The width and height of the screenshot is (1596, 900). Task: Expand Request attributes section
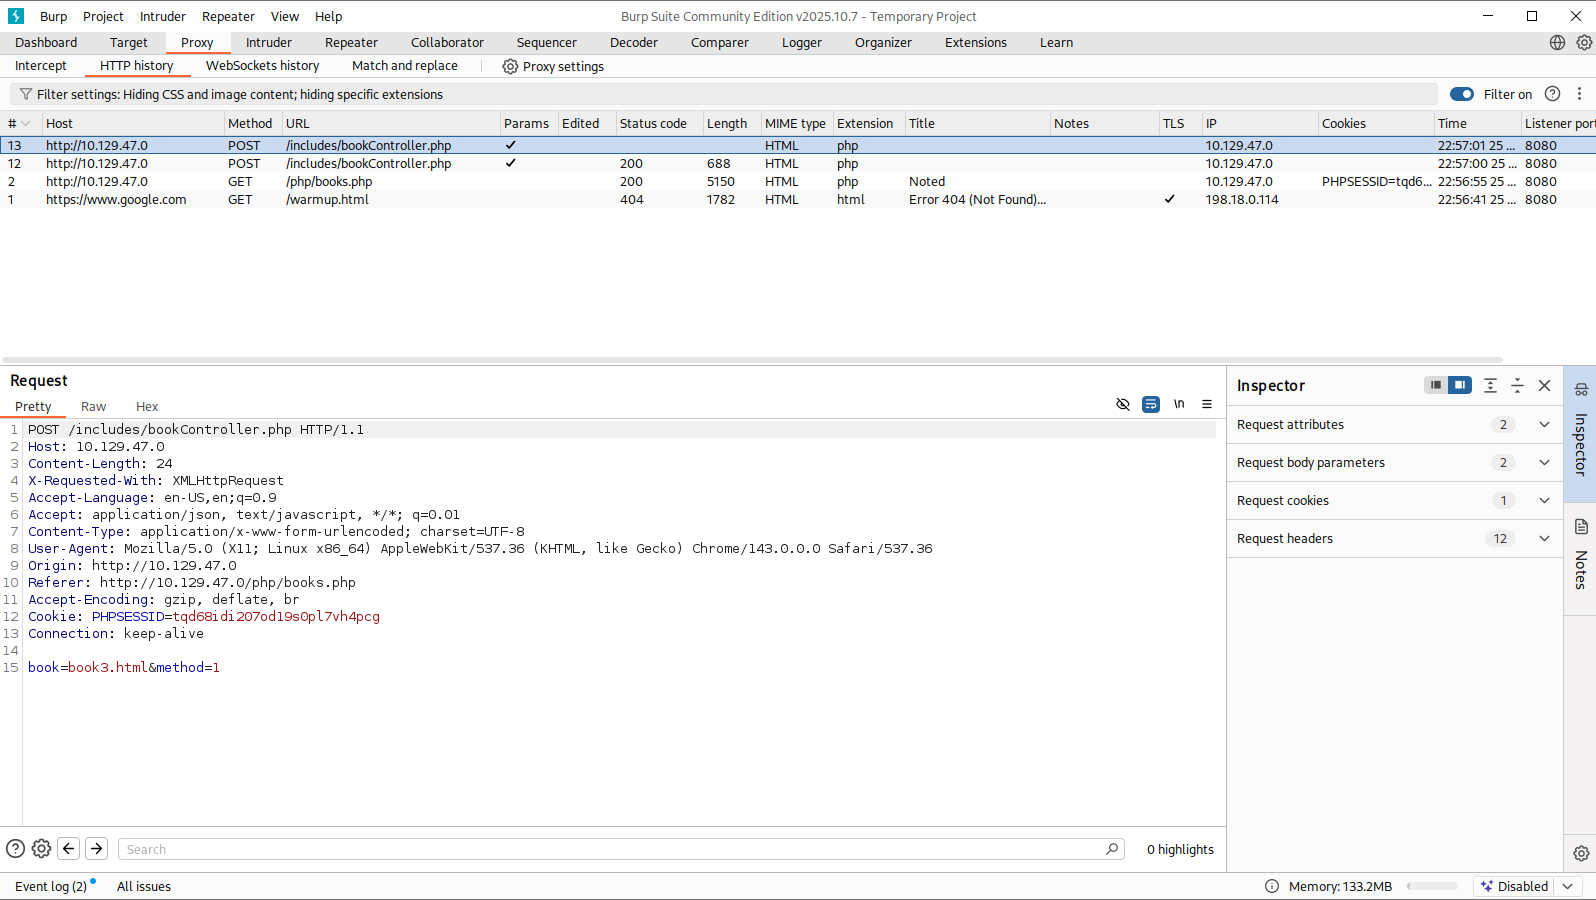point(1544,424)
